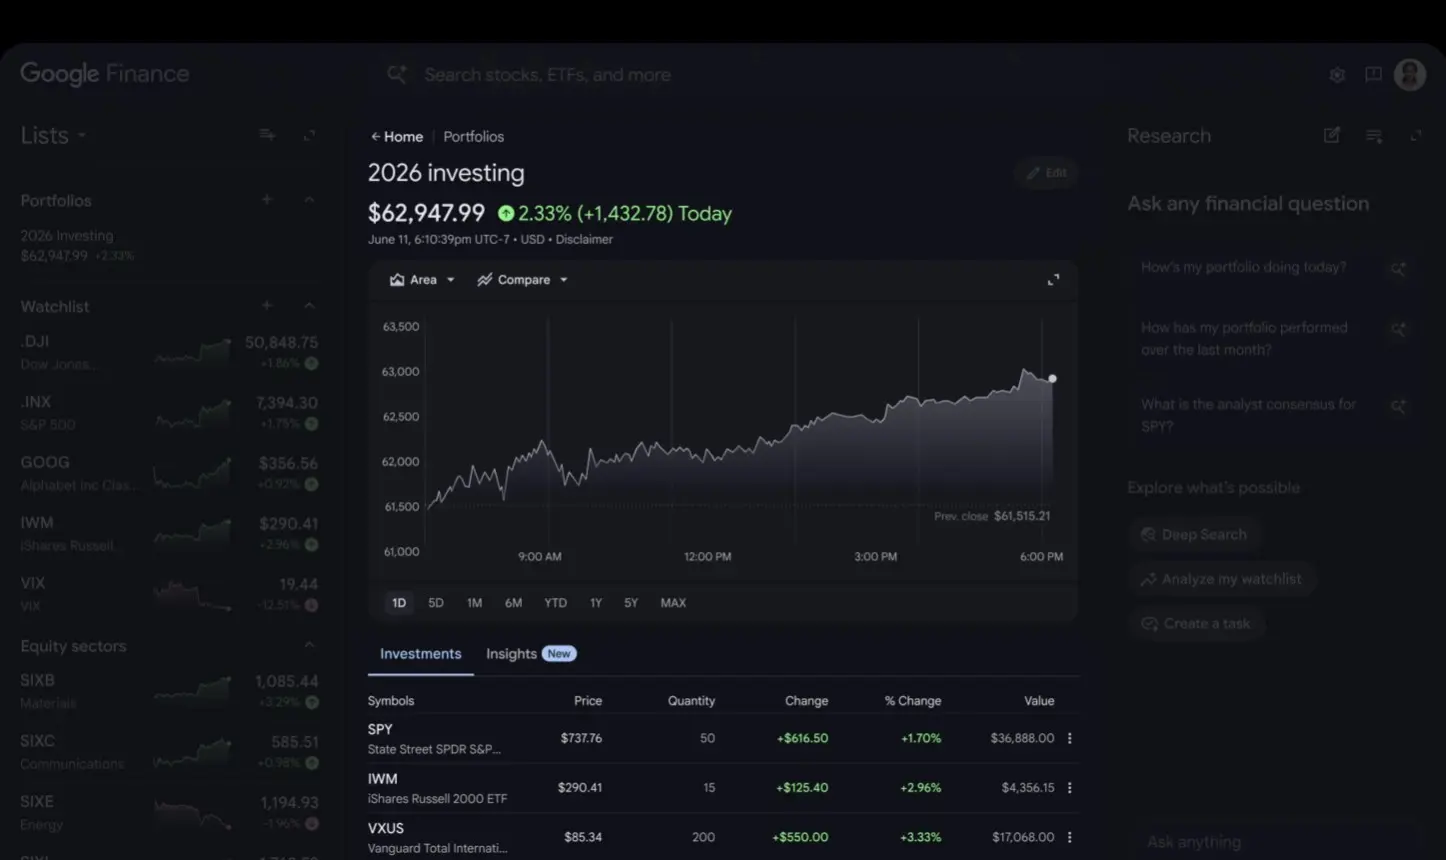The image size is (1446, 860).
Task: Expand the Lists panel with the arrows icon
Action: click(x=309, y=135)
